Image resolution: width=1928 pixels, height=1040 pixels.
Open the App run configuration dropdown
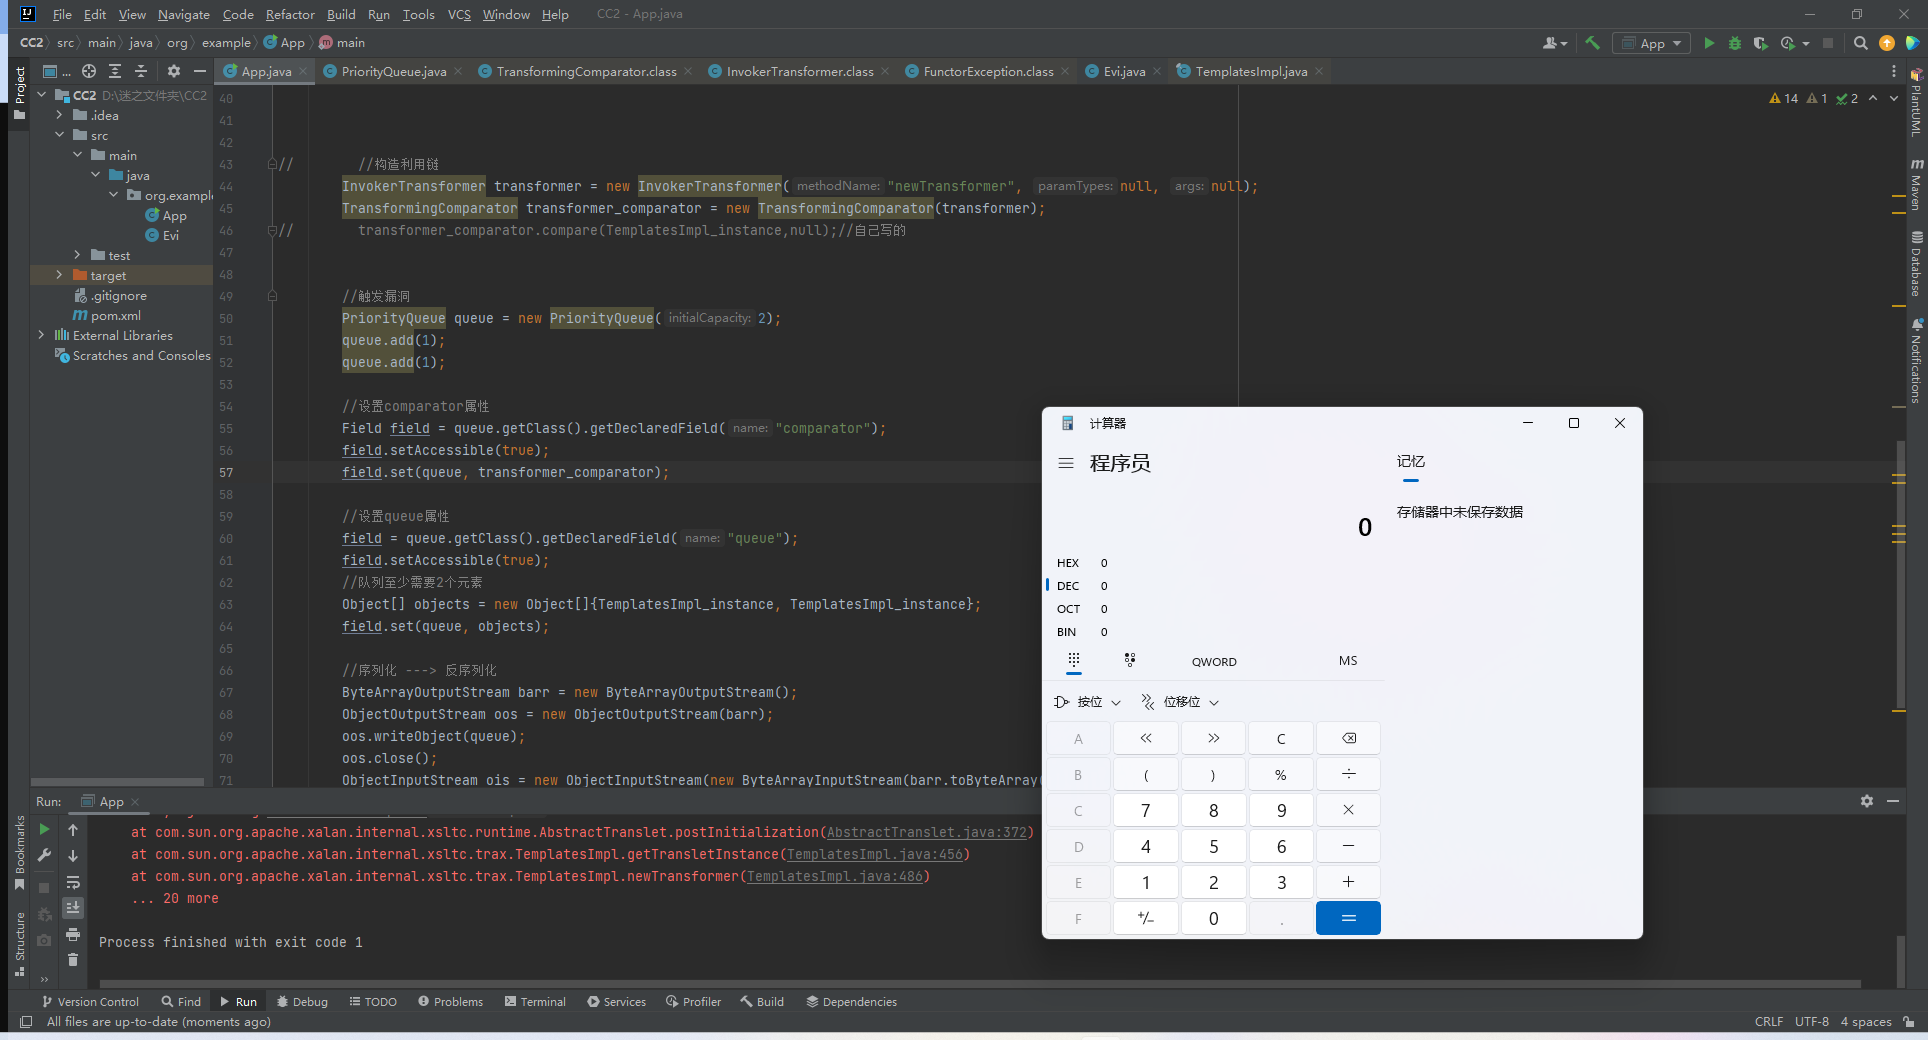pyautogui.click(x=1651, y=43)
